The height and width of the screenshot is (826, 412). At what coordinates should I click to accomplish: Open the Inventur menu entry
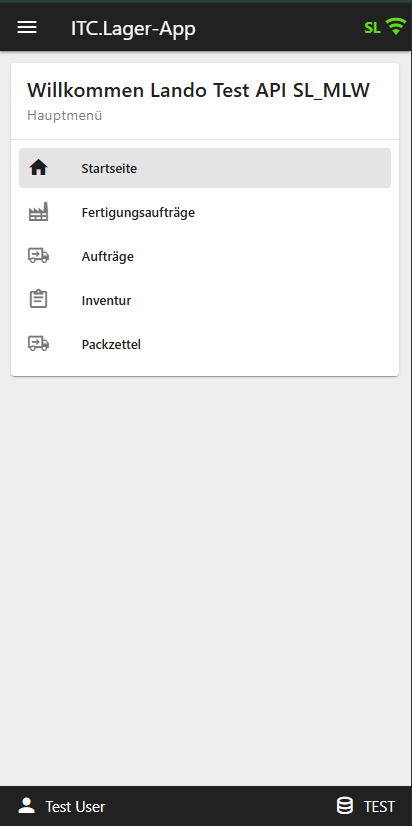[205, 300]
